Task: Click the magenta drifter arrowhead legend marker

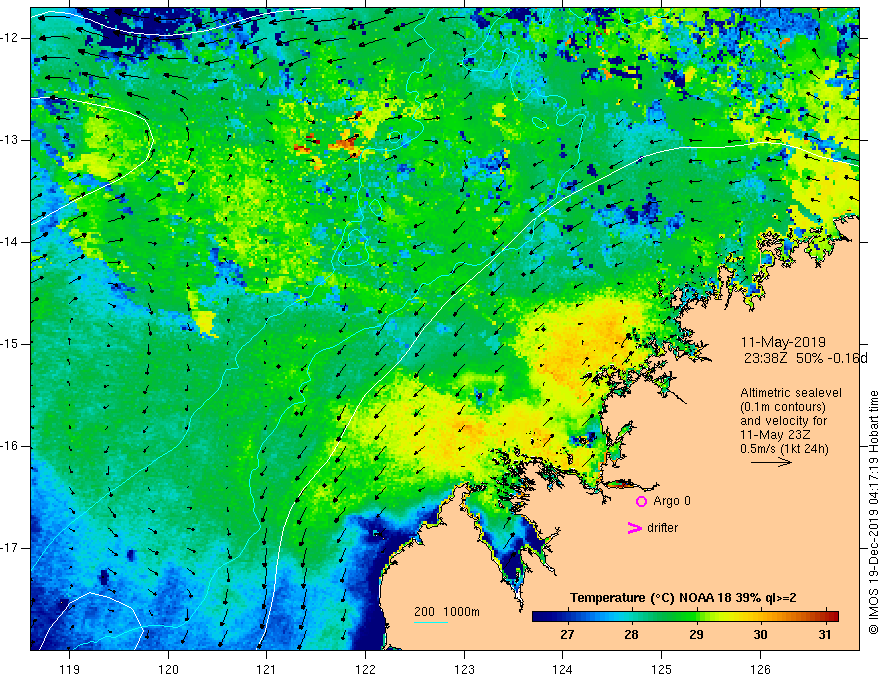Action: pyautogui.click(x=634, y=528)
